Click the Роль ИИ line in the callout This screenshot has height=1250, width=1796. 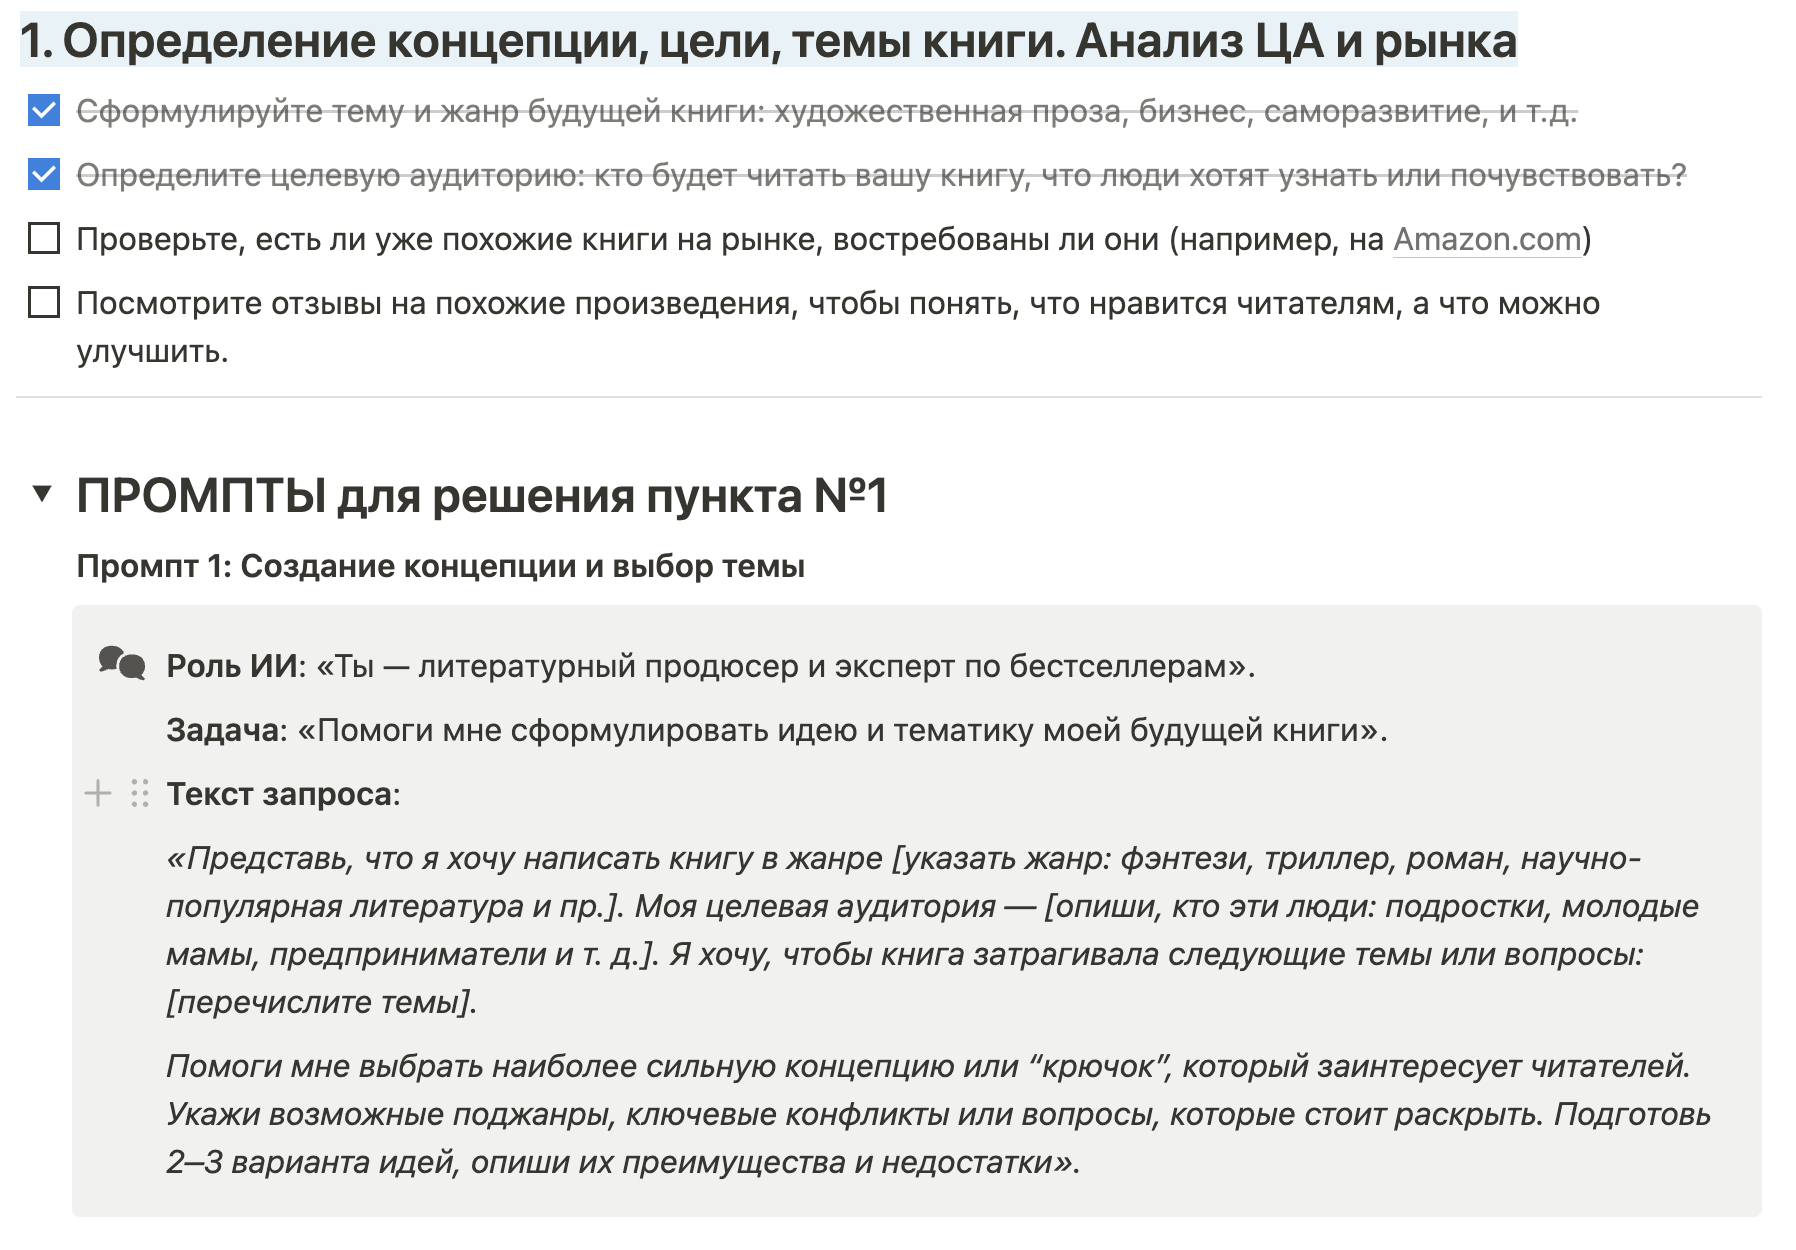pyautogui.click(x=710, y=666)
